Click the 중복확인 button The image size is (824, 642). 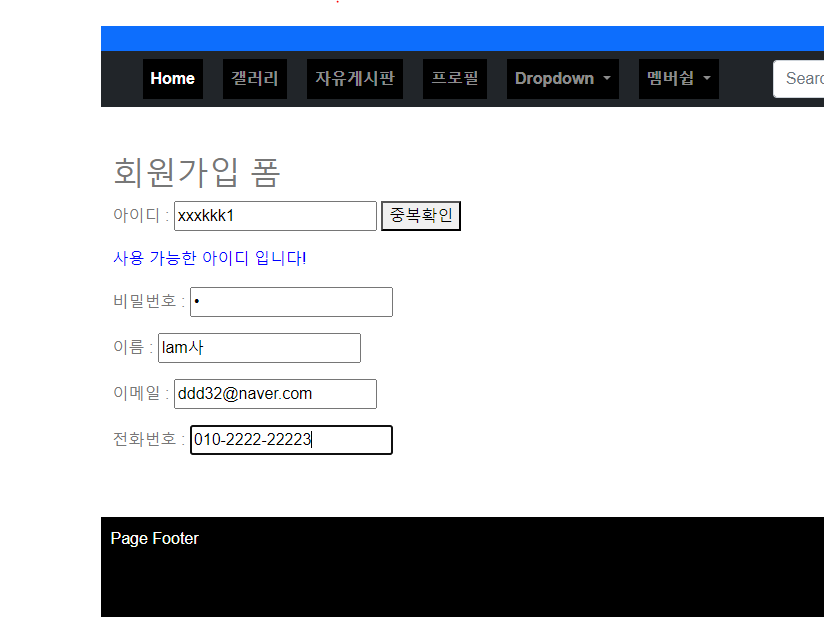point(421,215)
